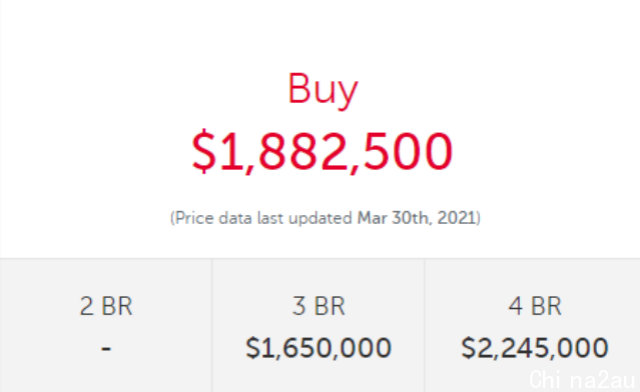Click the 'Mar 30th' date text
640x392 pixels.
[393, 218]
